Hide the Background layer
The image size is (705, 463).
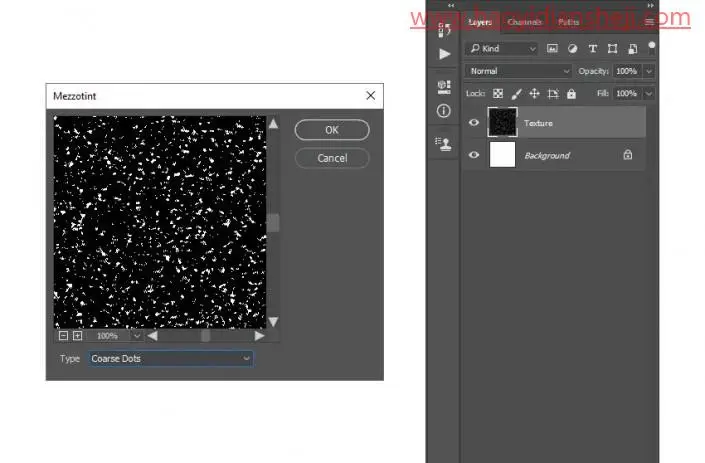(x=473, y=155)
